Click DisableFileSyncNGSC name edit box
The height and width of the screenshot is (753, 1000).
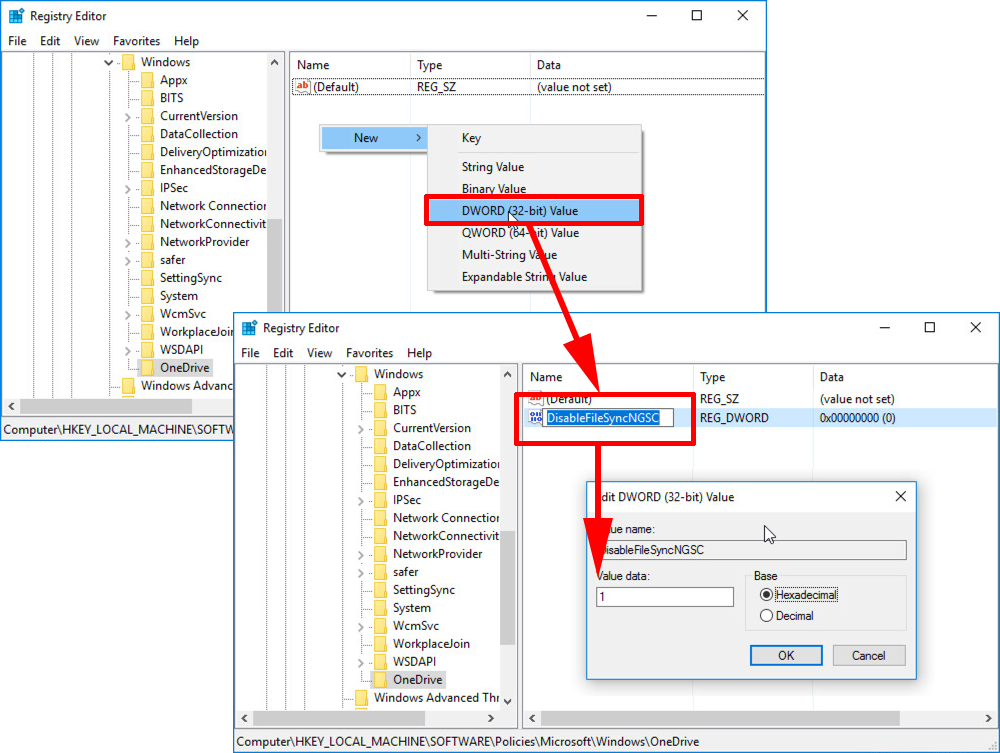[x=607, y=418]
